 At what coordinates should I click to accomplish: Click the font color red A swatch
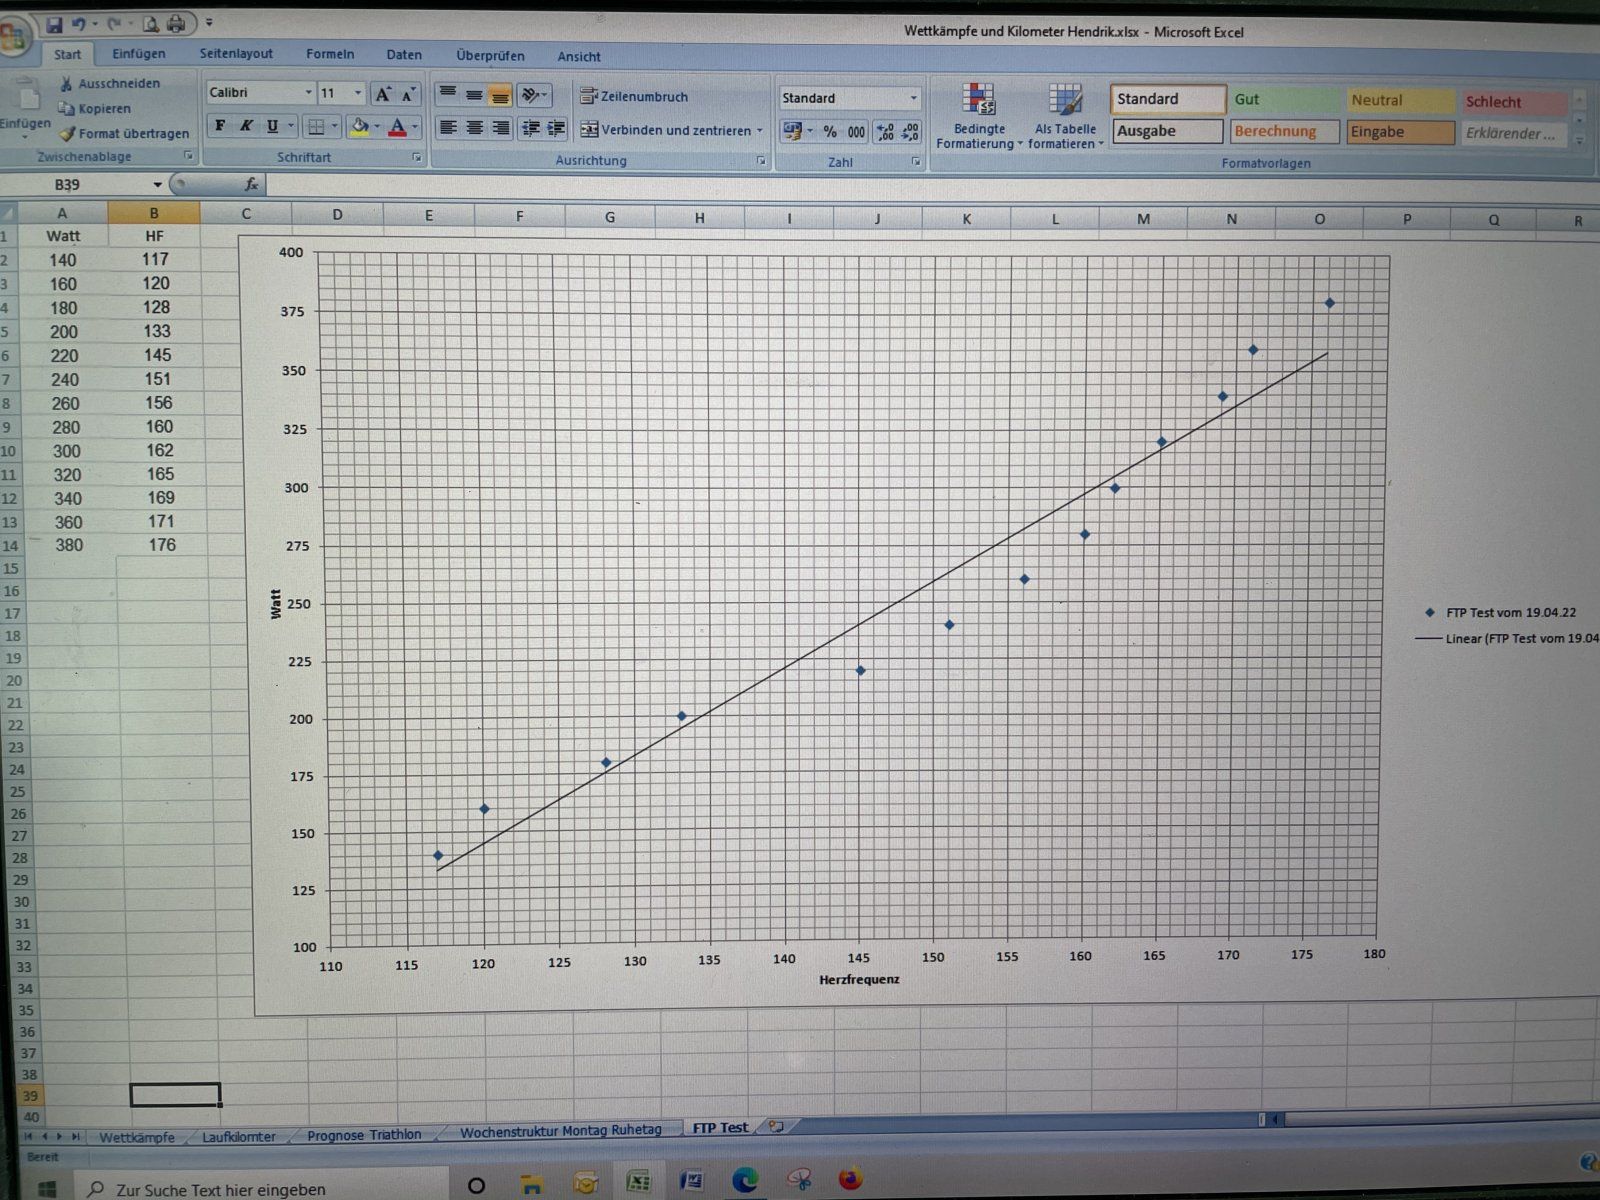point(397,127)
